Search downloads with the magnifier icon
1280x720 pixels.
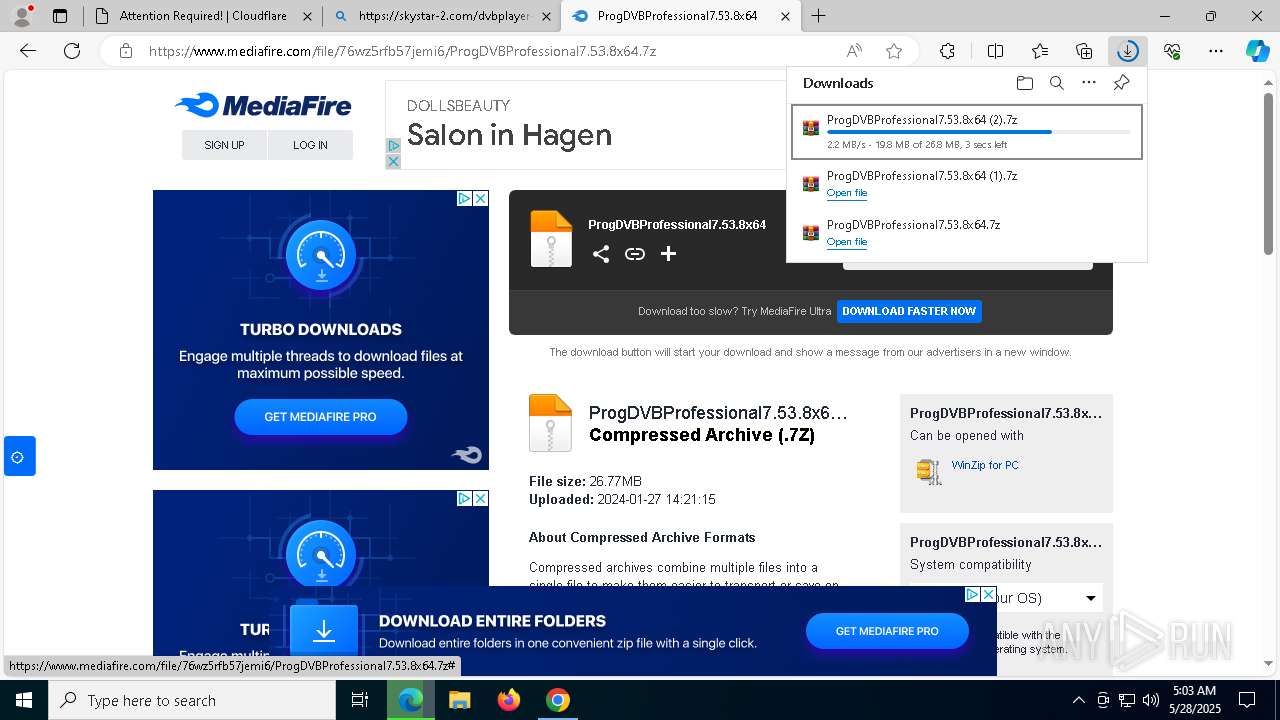click(1056, 83)
